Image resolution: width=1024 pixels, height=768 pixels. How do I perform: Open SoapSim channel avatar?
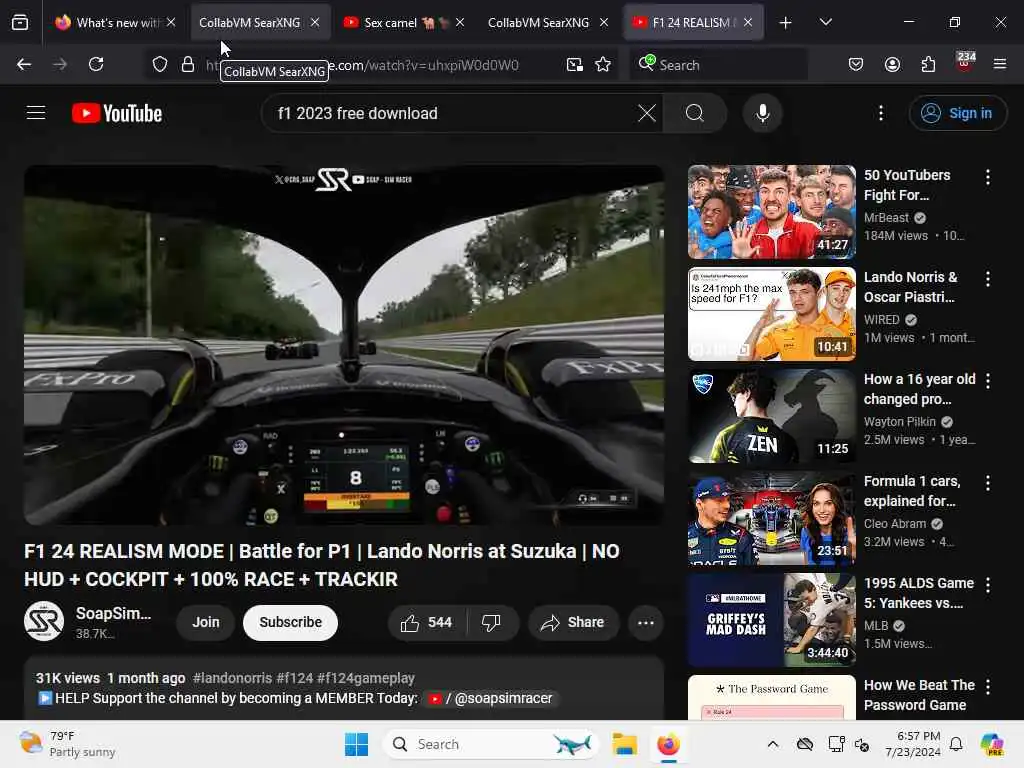coord(44,621)
